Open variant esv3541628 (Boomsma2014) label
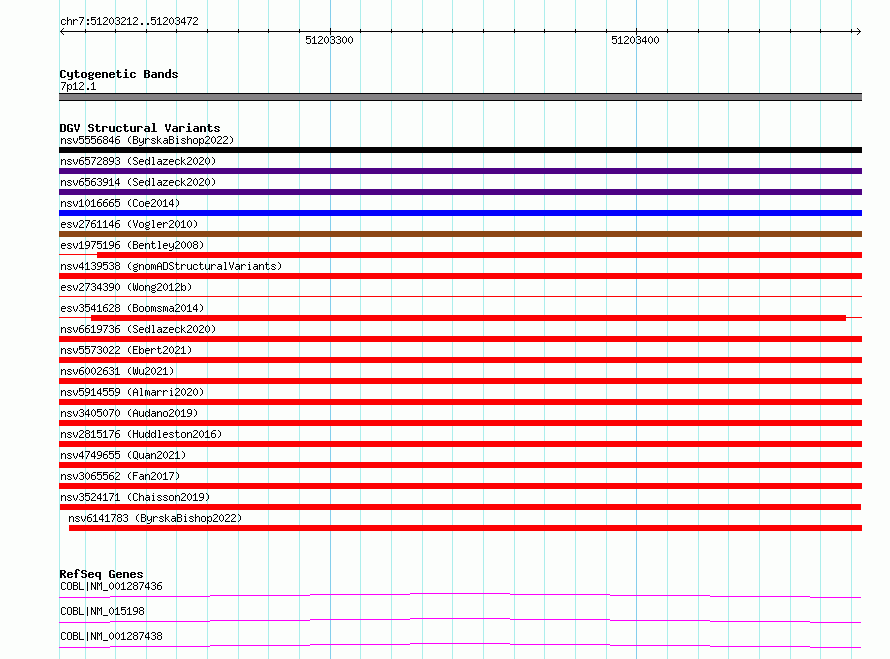Screen dimensions: 890x659 [132, 308]
